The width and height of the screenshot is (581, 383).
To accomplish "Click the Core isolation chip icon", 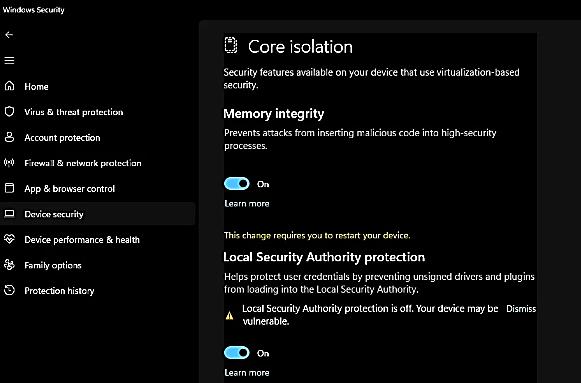I will 231,45.
